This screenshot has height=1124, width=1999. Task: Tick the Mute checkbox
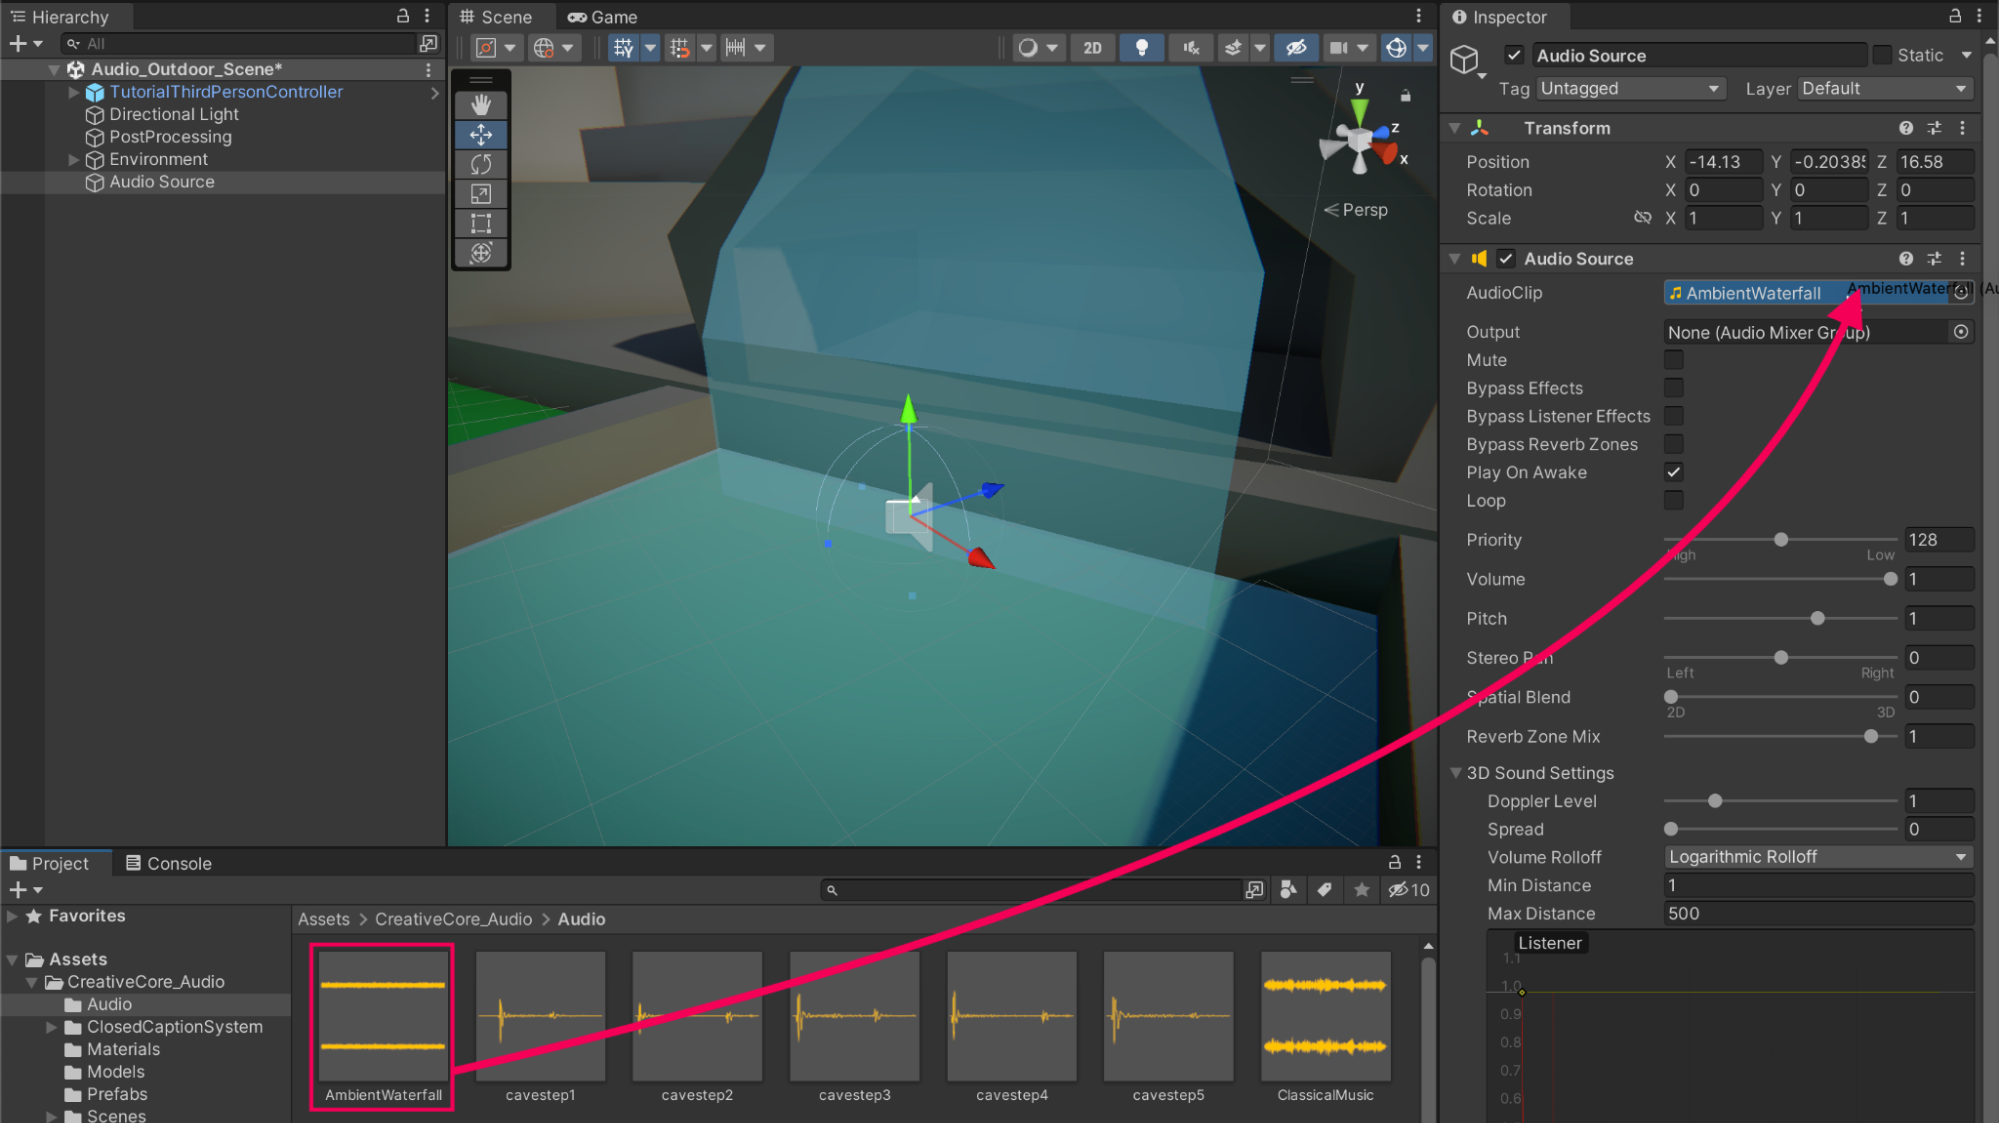coord(1673,360)
